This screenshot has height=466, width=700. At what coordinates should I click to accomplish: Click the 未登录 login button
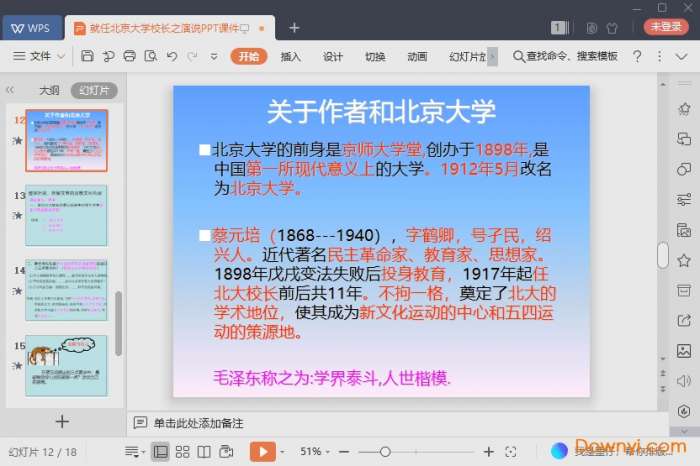666,27
